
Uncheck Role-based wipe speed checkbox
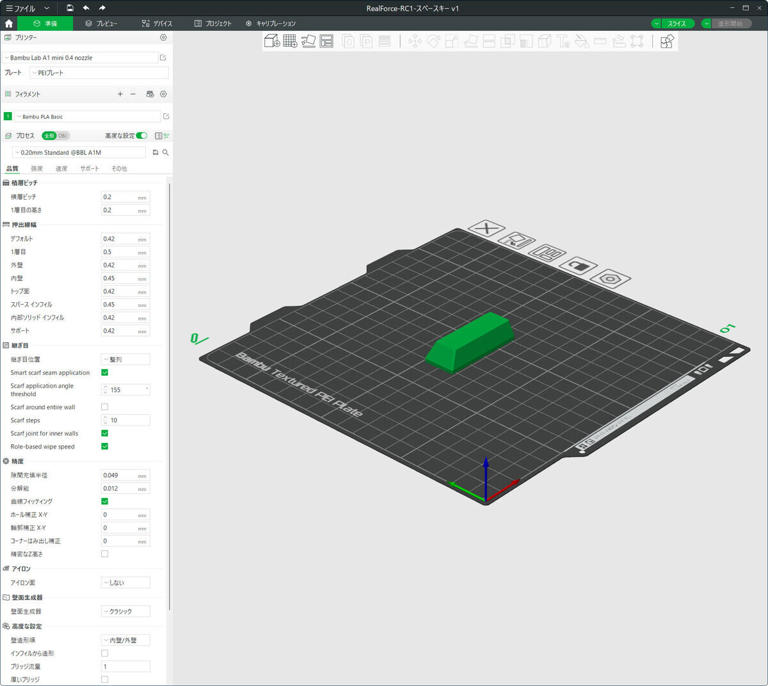(105, 446)
